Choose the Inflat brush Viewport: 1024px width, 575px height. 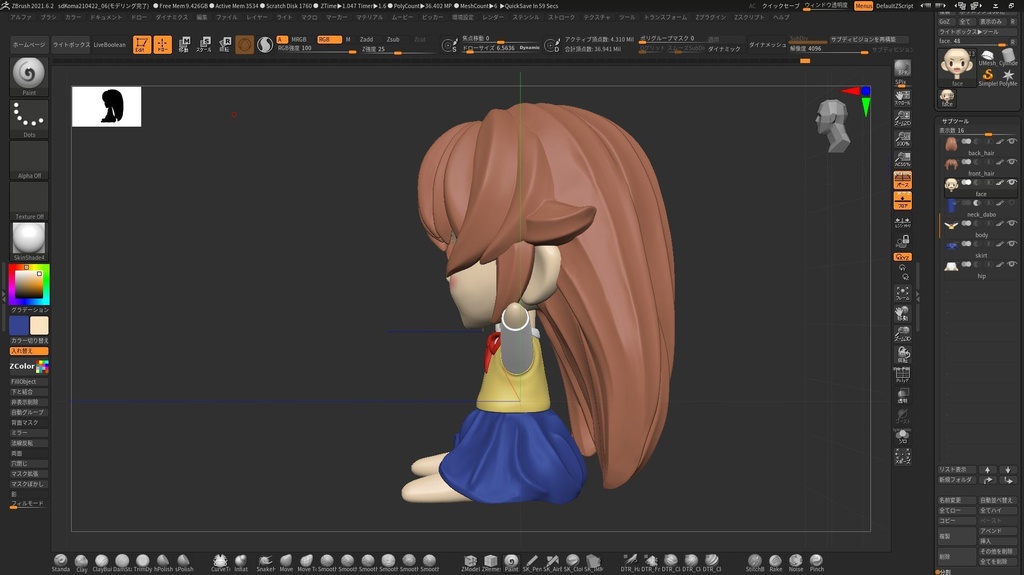tap(241, 562)
